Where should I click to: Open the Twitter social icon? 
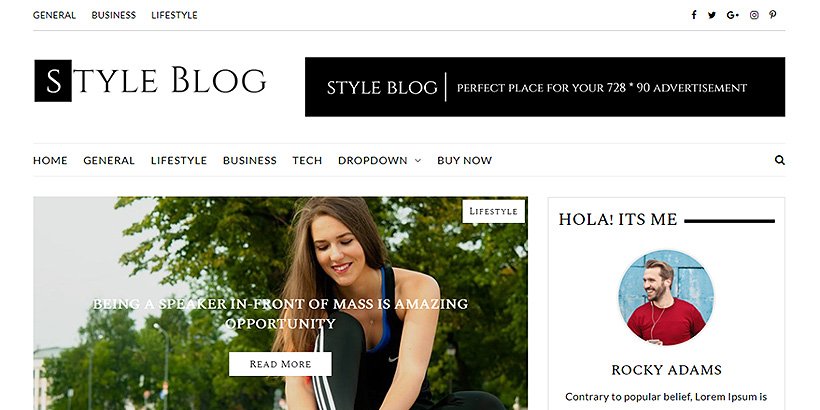[712, 15]
